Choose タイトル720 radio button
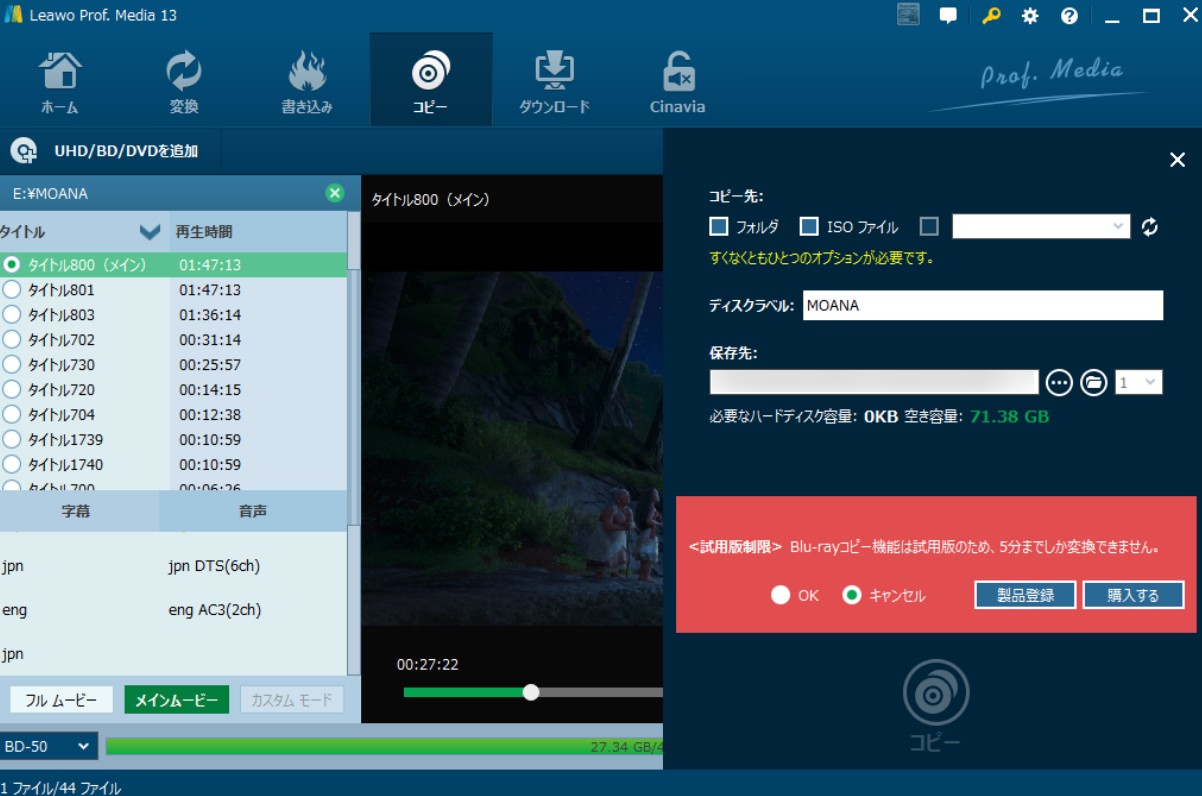 click(12, 390)
